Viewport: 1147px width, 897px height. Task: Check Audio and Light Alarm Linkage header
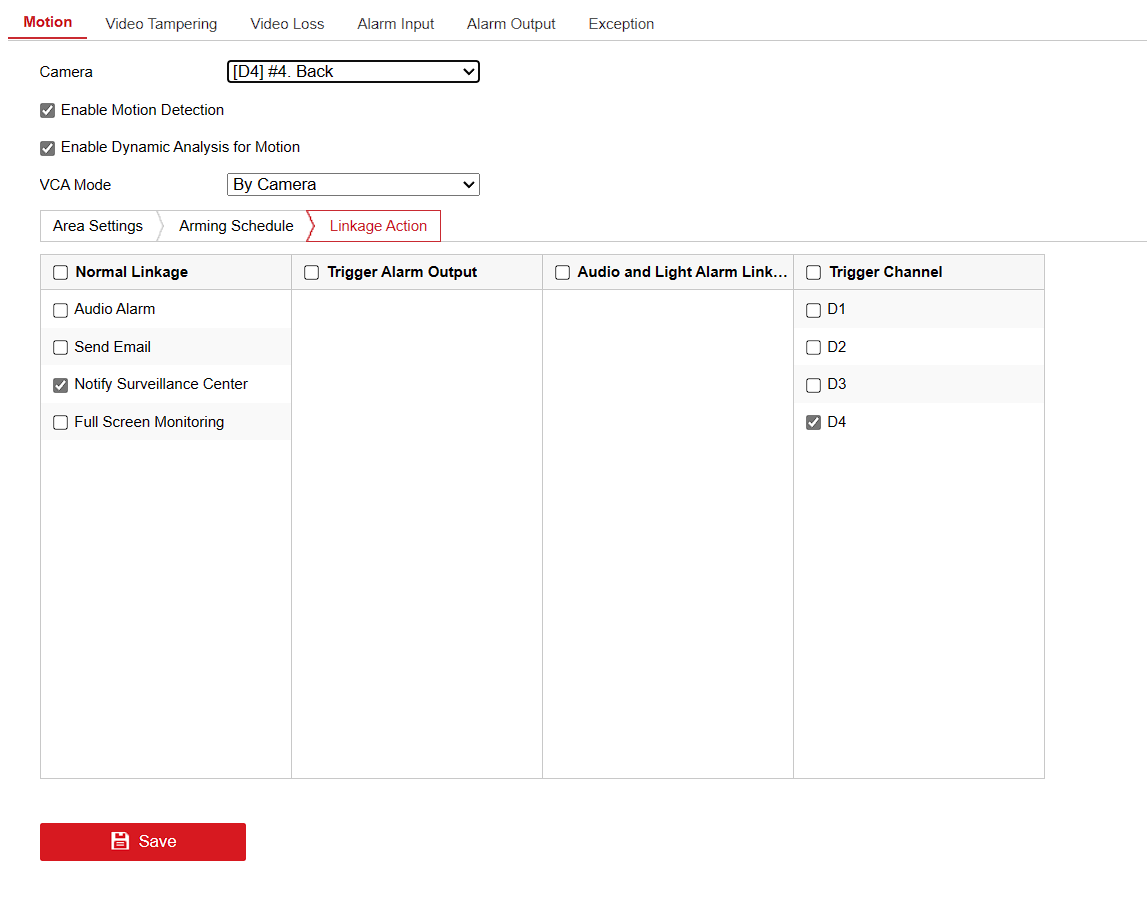[563, 273]
